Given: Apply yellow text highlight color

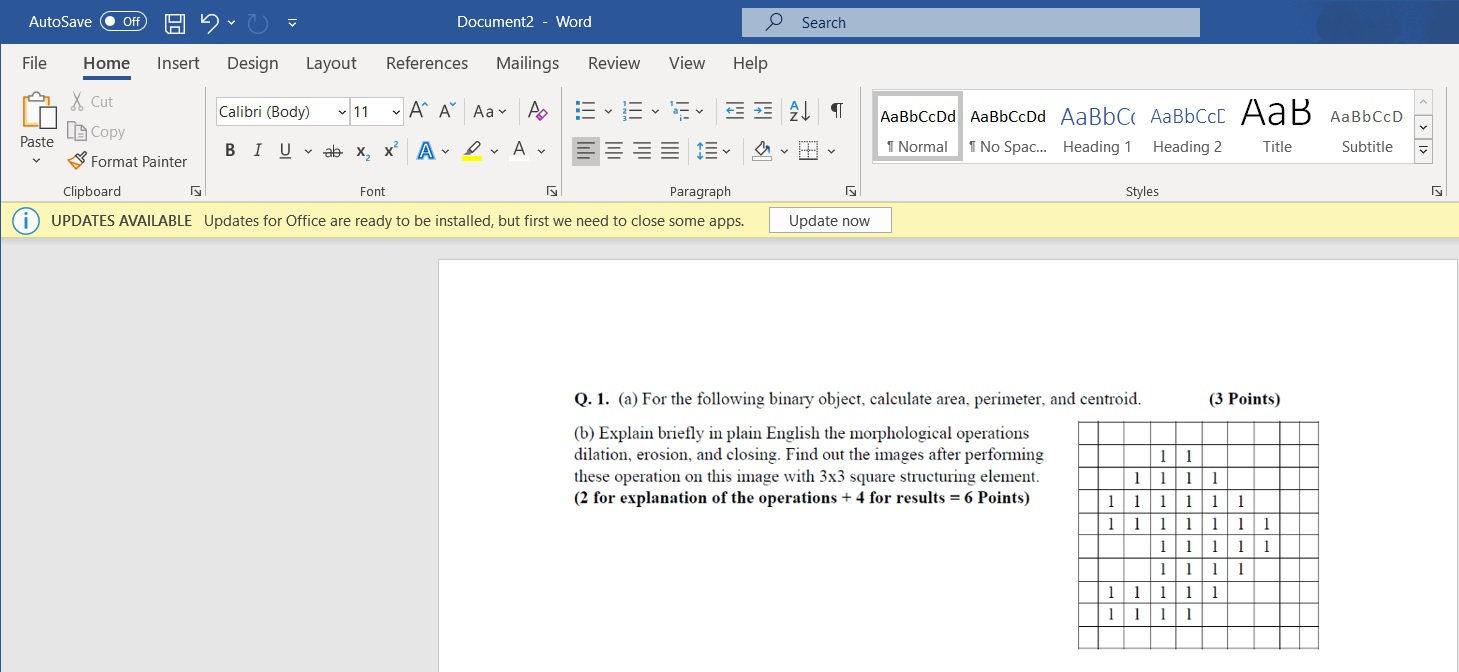Looking at the screenshot, I should point(473,151).
